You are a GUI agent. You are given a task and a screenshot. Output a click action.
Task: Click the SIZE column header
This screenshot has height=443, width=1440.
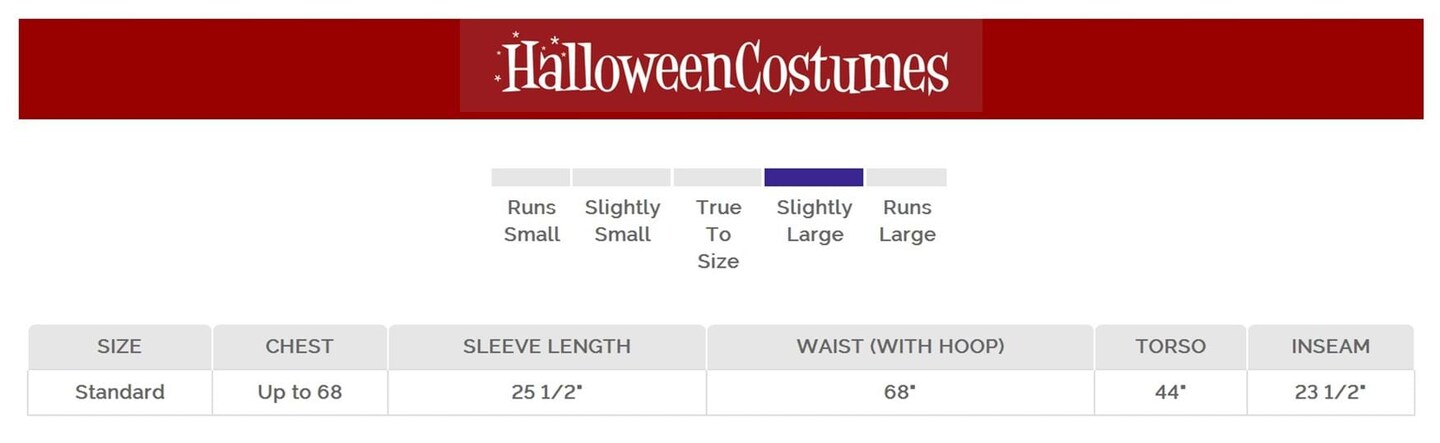[x=119, y=347]
